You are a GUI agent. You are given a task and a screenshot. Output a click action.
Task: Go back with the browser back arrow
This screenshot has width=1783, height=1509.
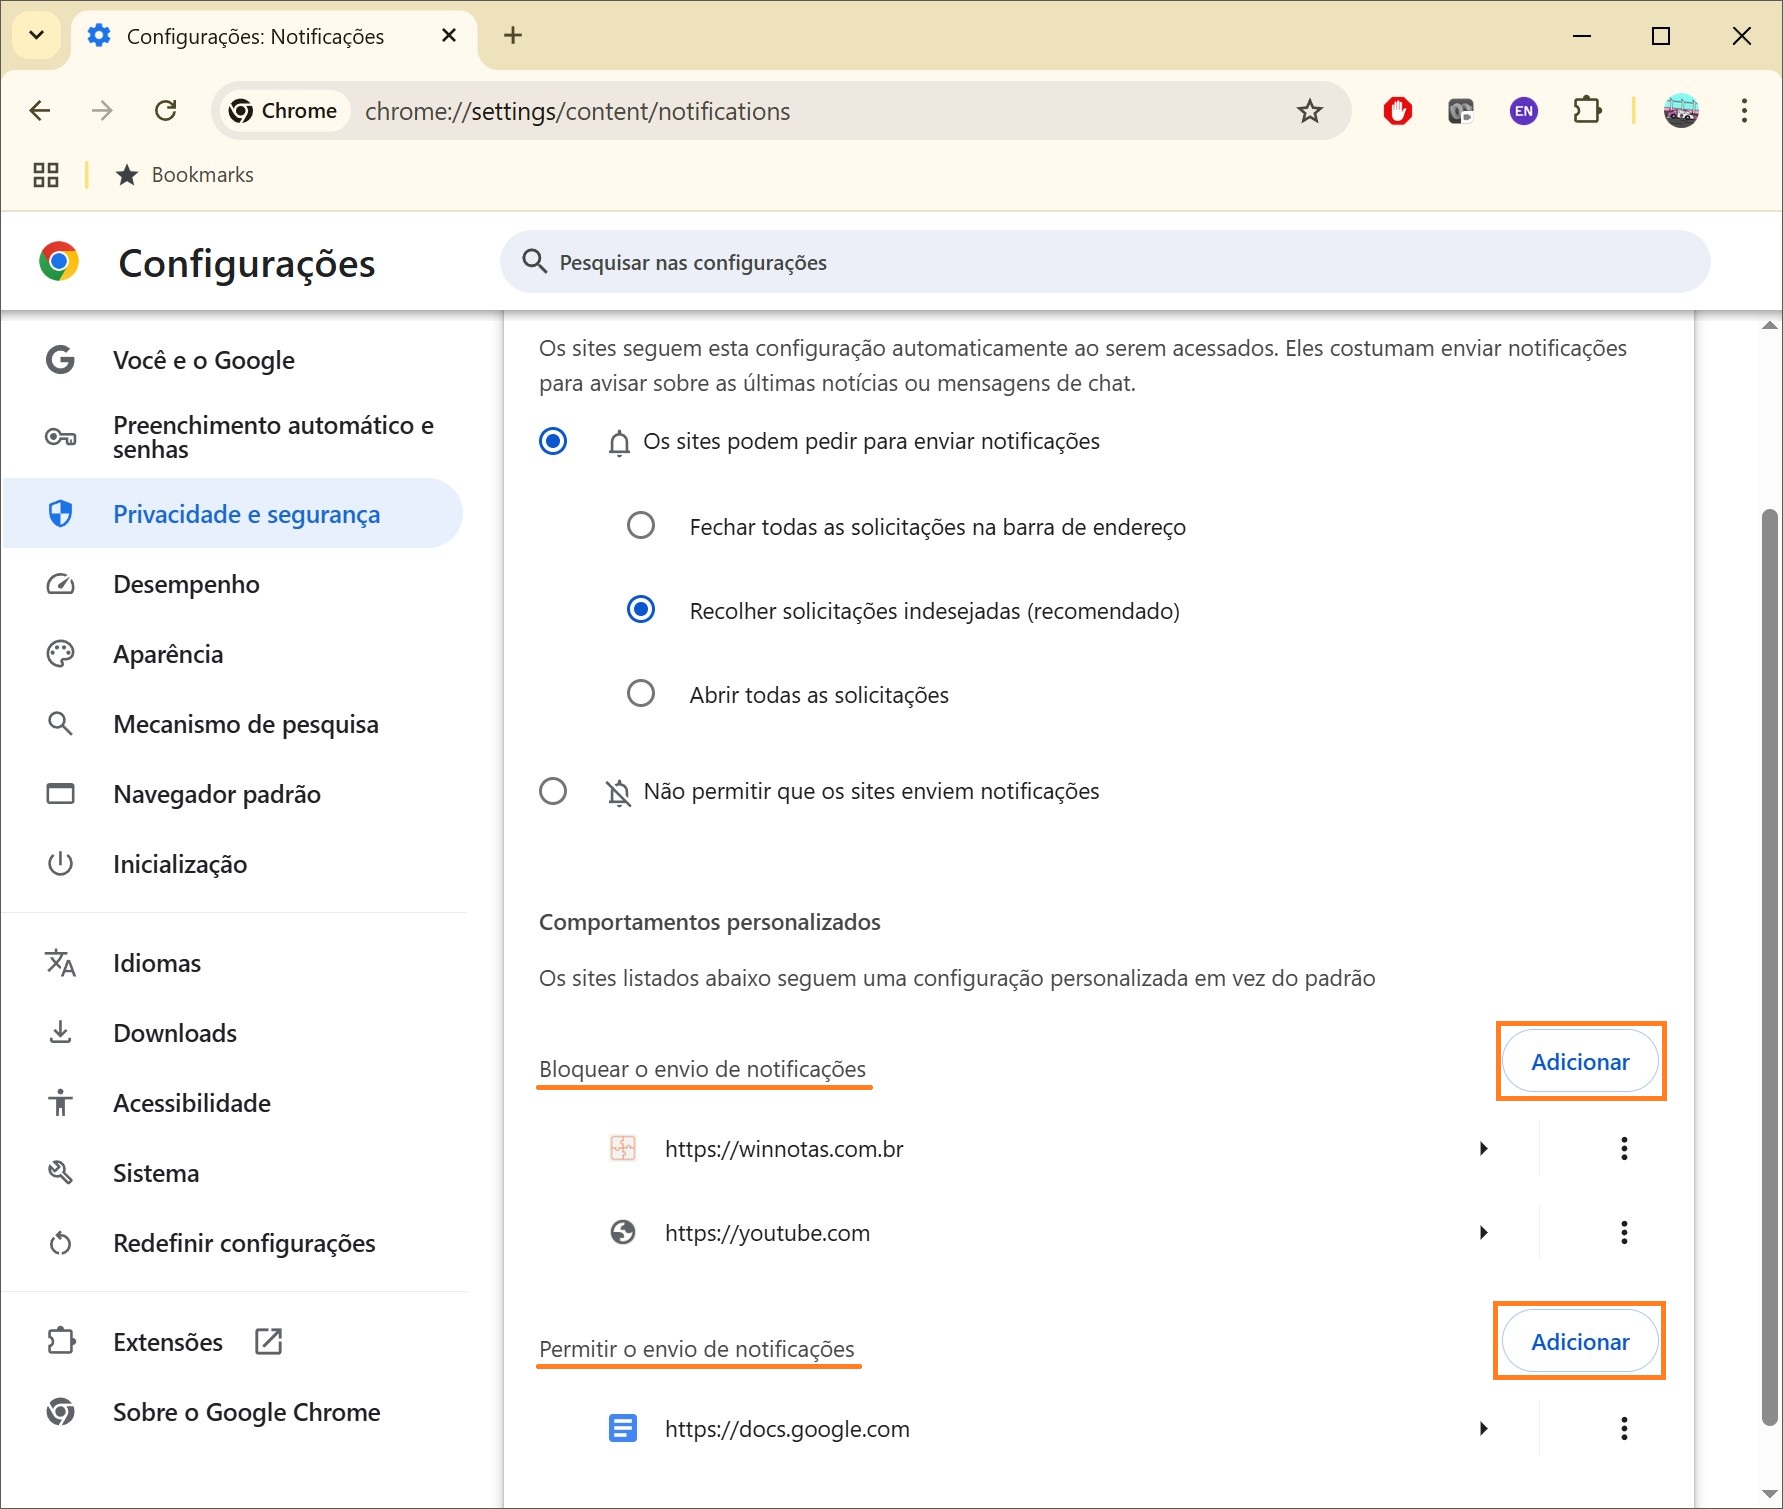(40, 111)
